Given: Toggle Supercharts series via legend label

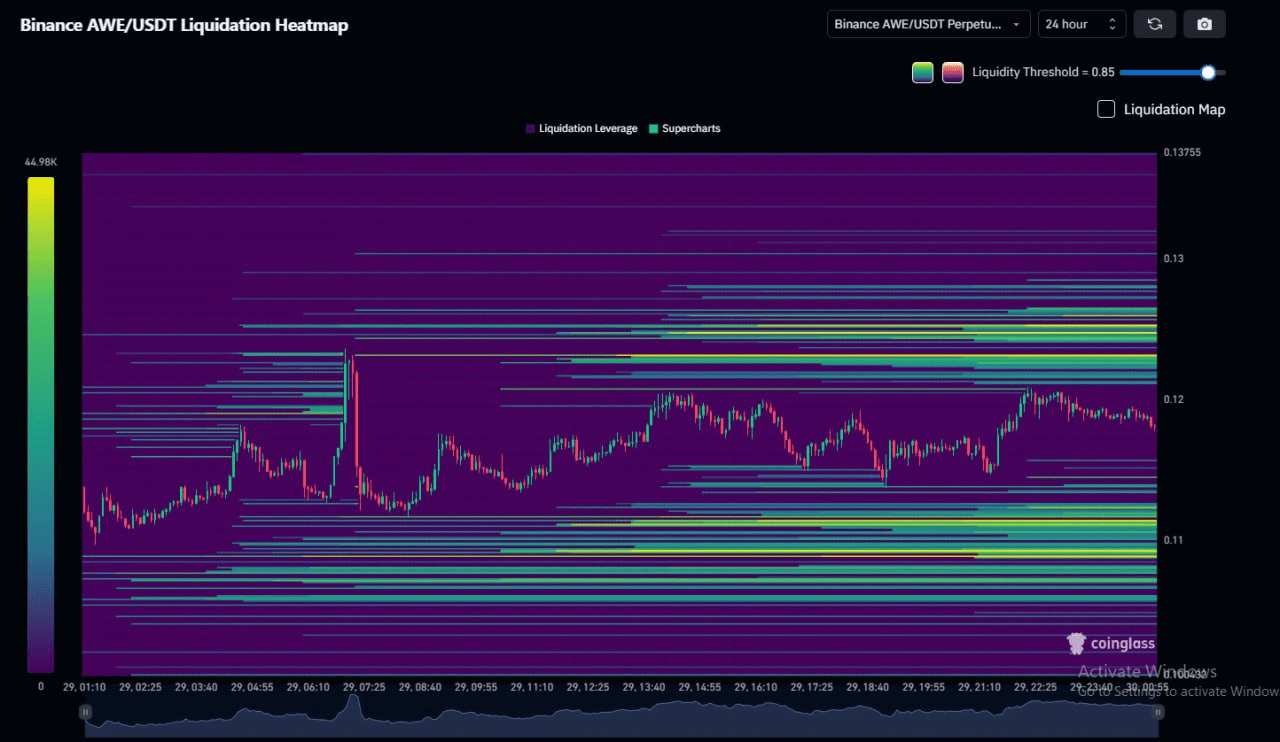Looking at the screenshot, I should pyautogui.click(x=691, y=129).
